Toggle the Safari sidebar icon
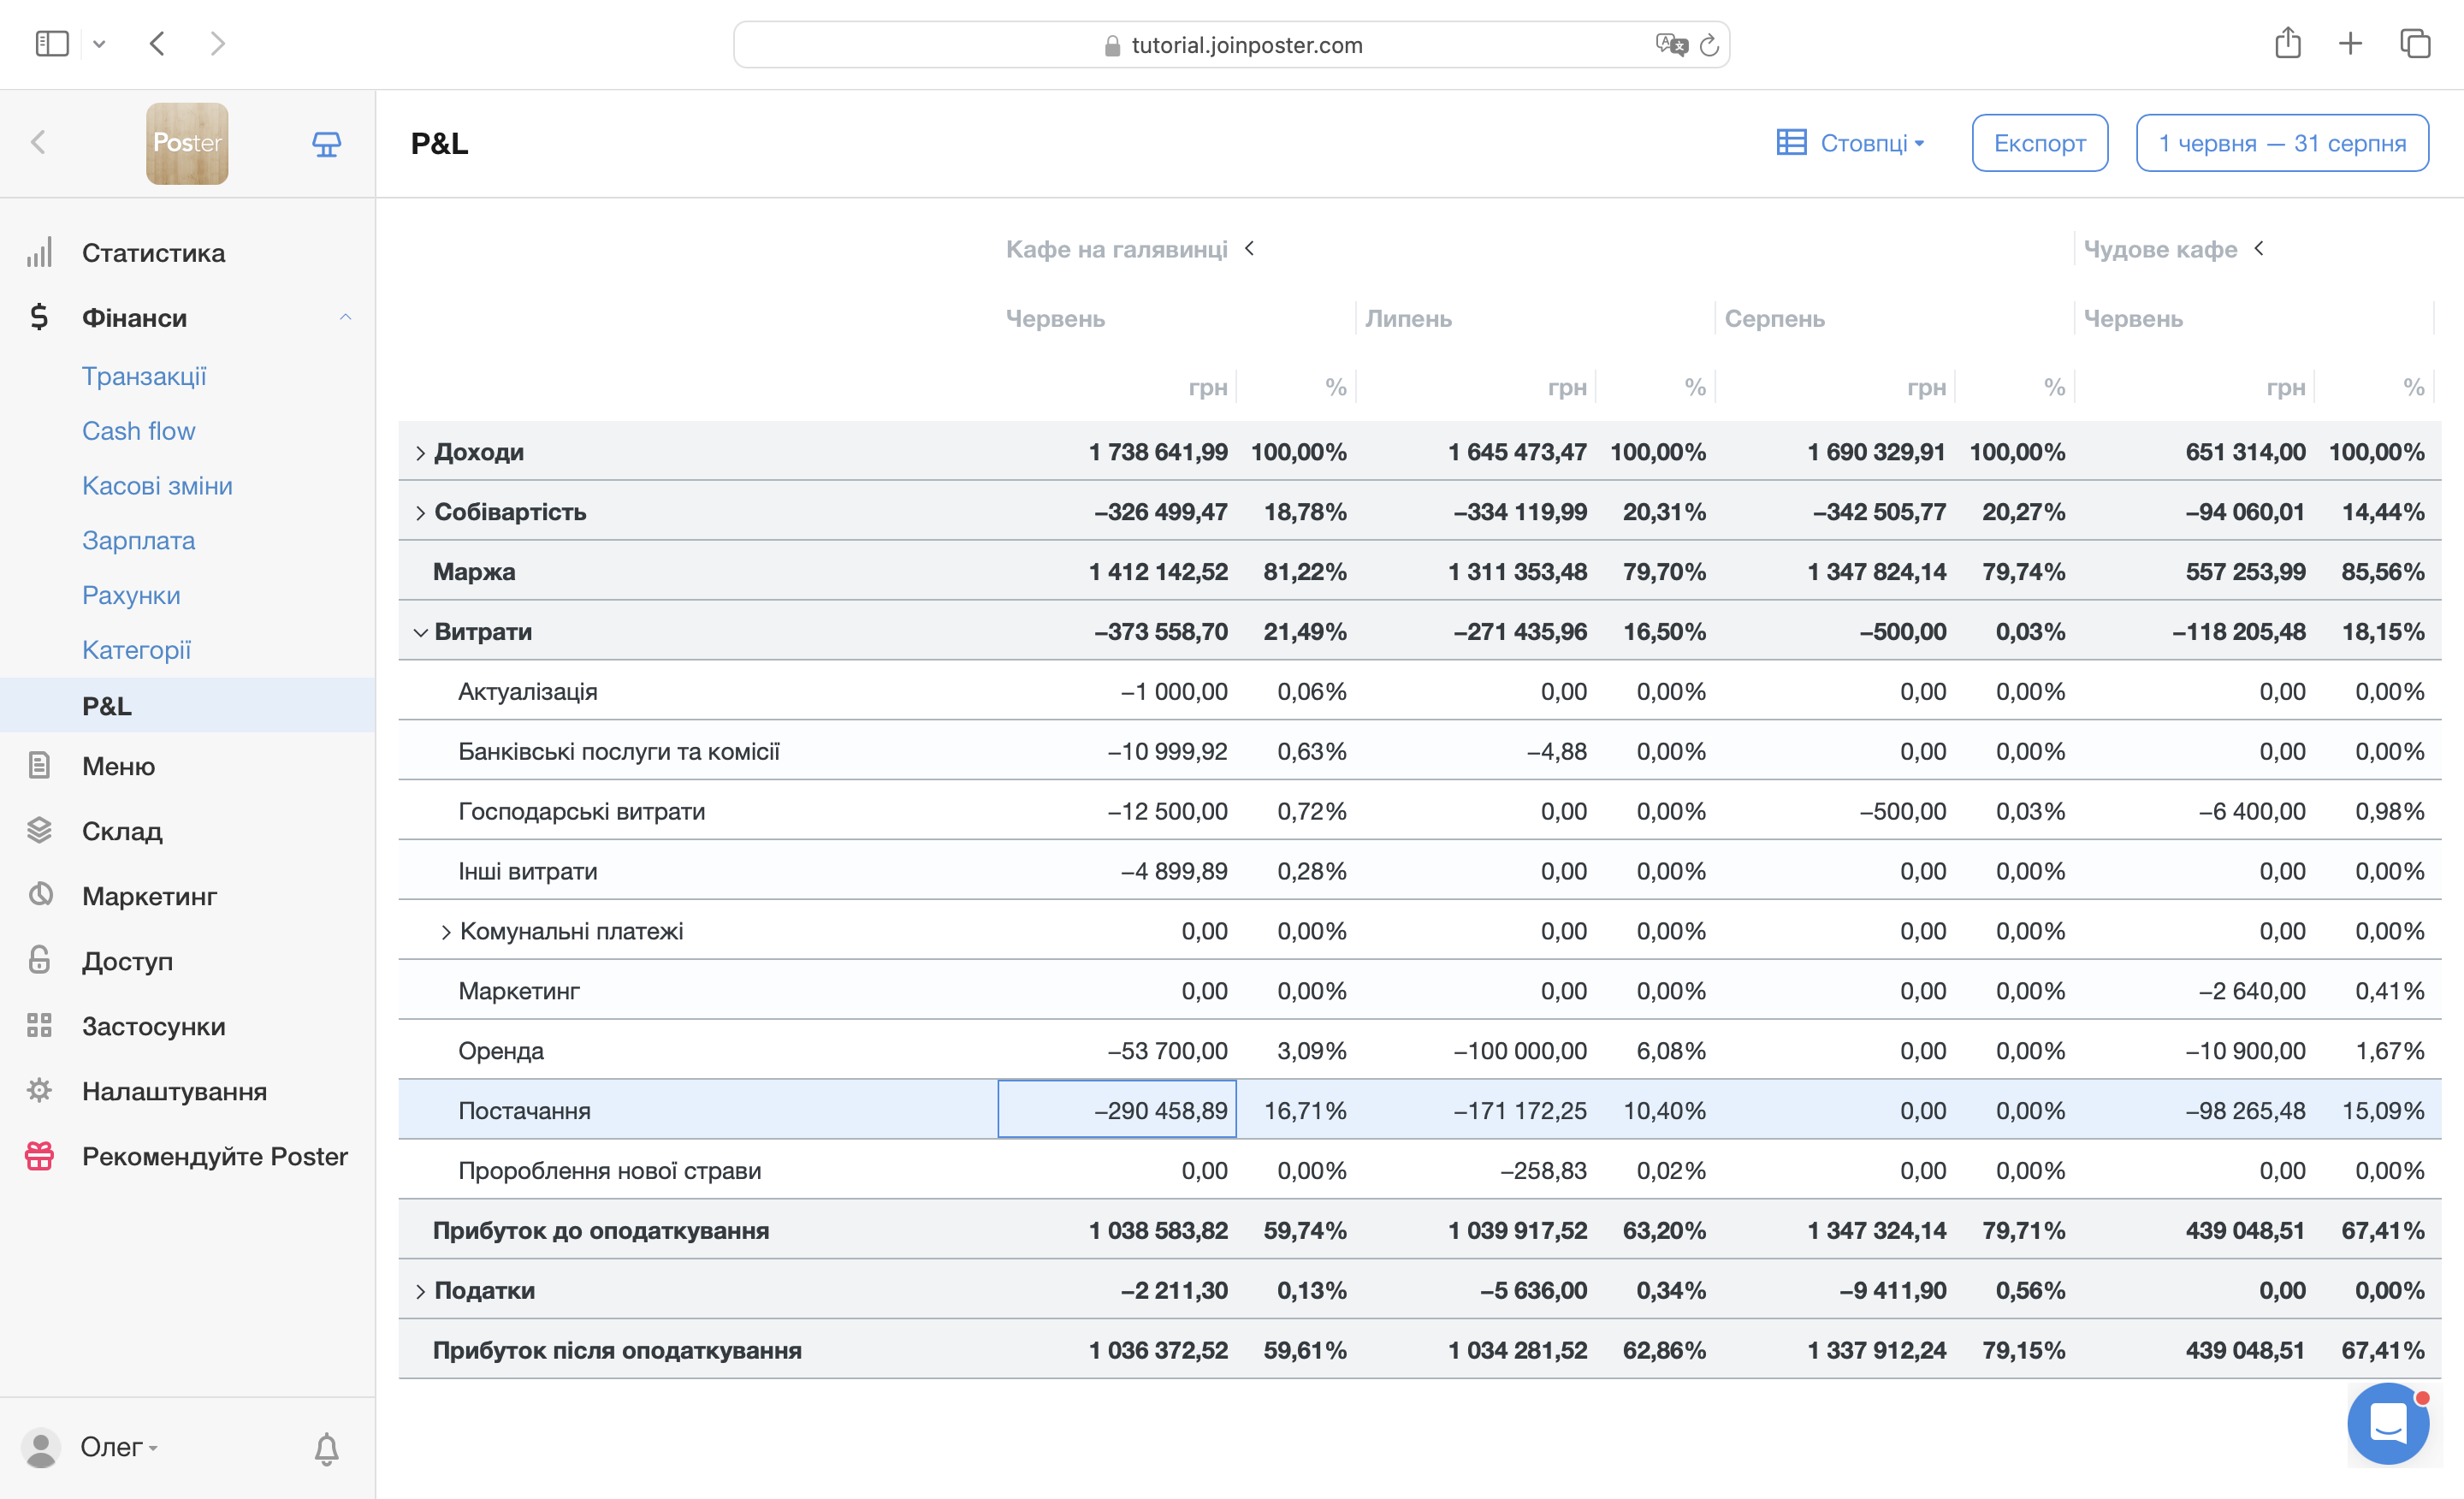The image size is (2464, 1499). pos(52,44)
